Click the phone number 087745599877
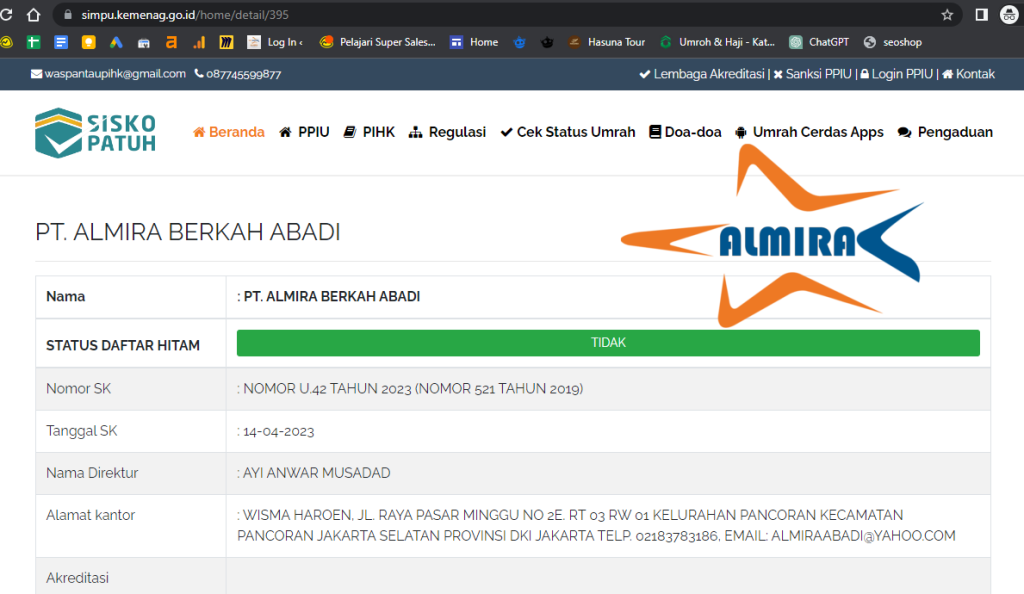Viewport: 1024px width, 594px height. [238, 74]
